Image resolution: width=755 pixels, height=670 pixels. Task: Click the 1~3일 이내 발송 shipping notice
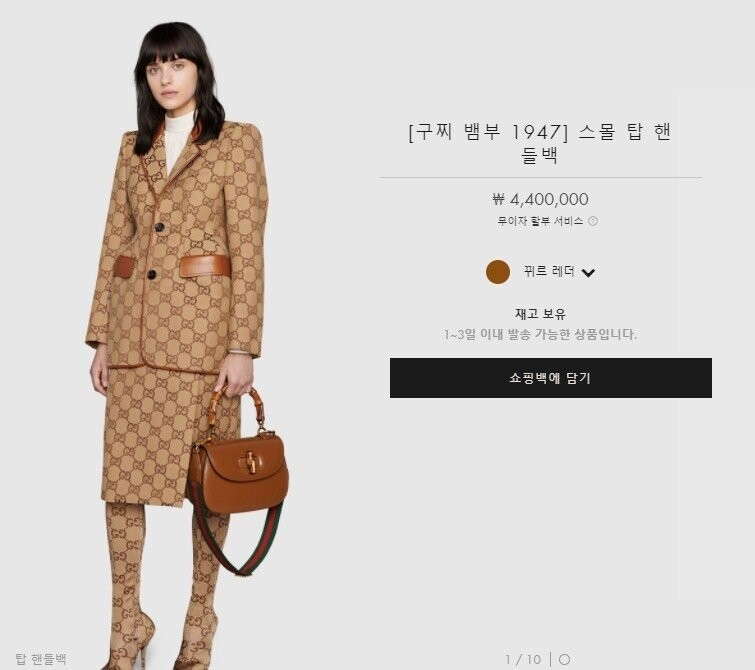[540, 334]
